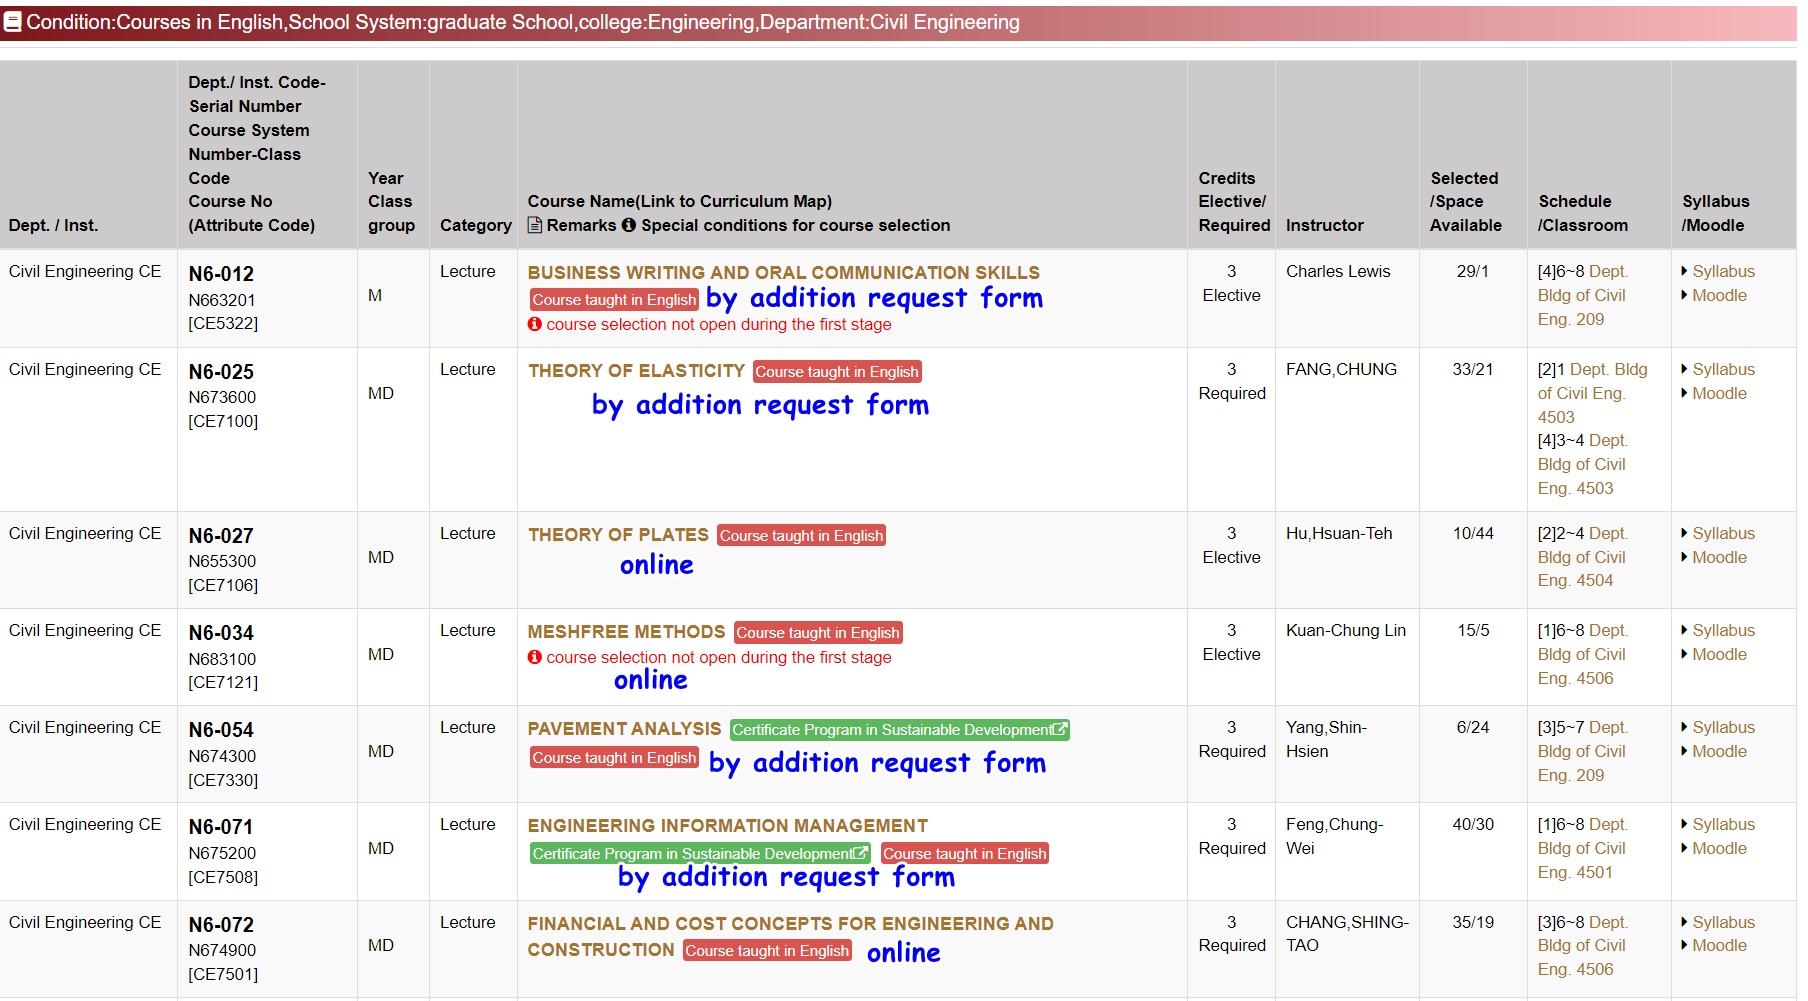Open Moodle for Theory of Elasticity
Viewport: 1808px width, 1001px height.
pyautogui.click(x=1719, y=393)
